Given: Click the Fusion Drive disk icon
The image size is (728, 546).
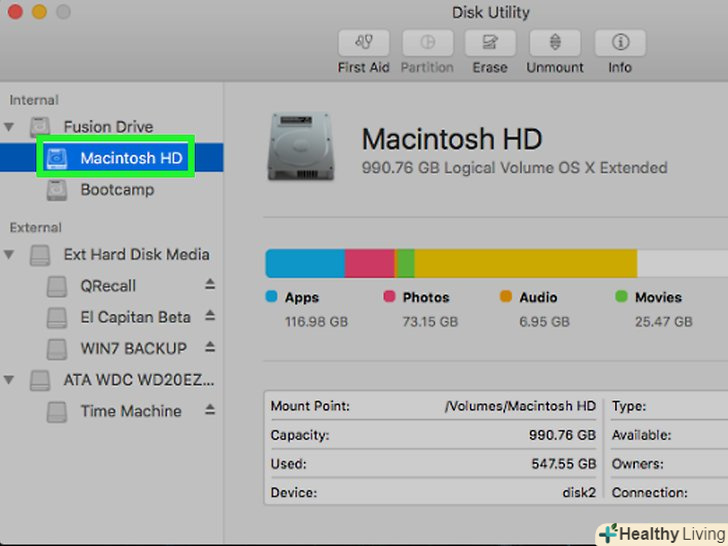Looking at the screenshot, I should pos(40,127).
